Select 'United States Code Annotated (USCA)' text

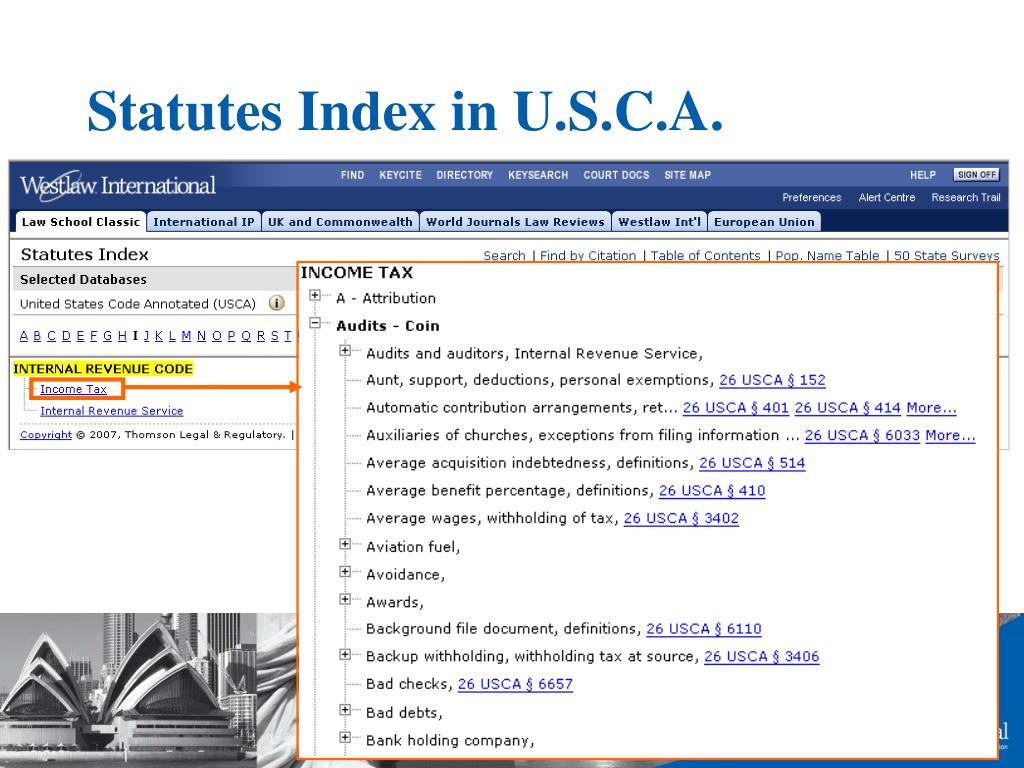point(138,304)
